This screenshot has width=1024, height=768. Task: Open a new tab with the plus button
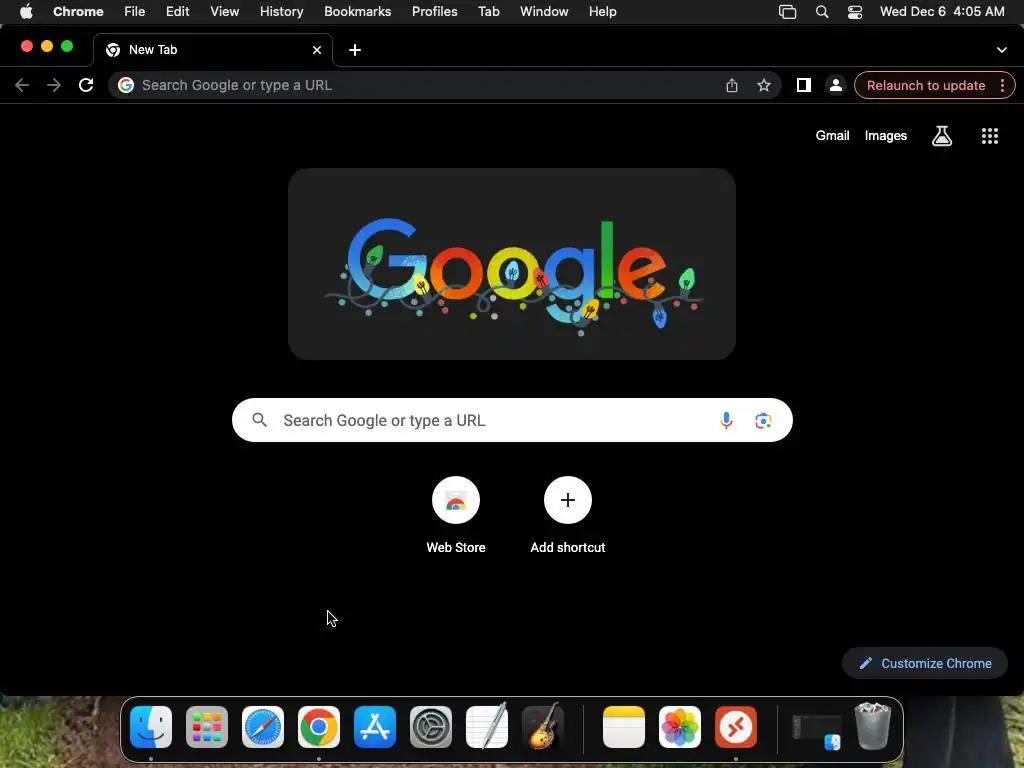tap(355, 50)
